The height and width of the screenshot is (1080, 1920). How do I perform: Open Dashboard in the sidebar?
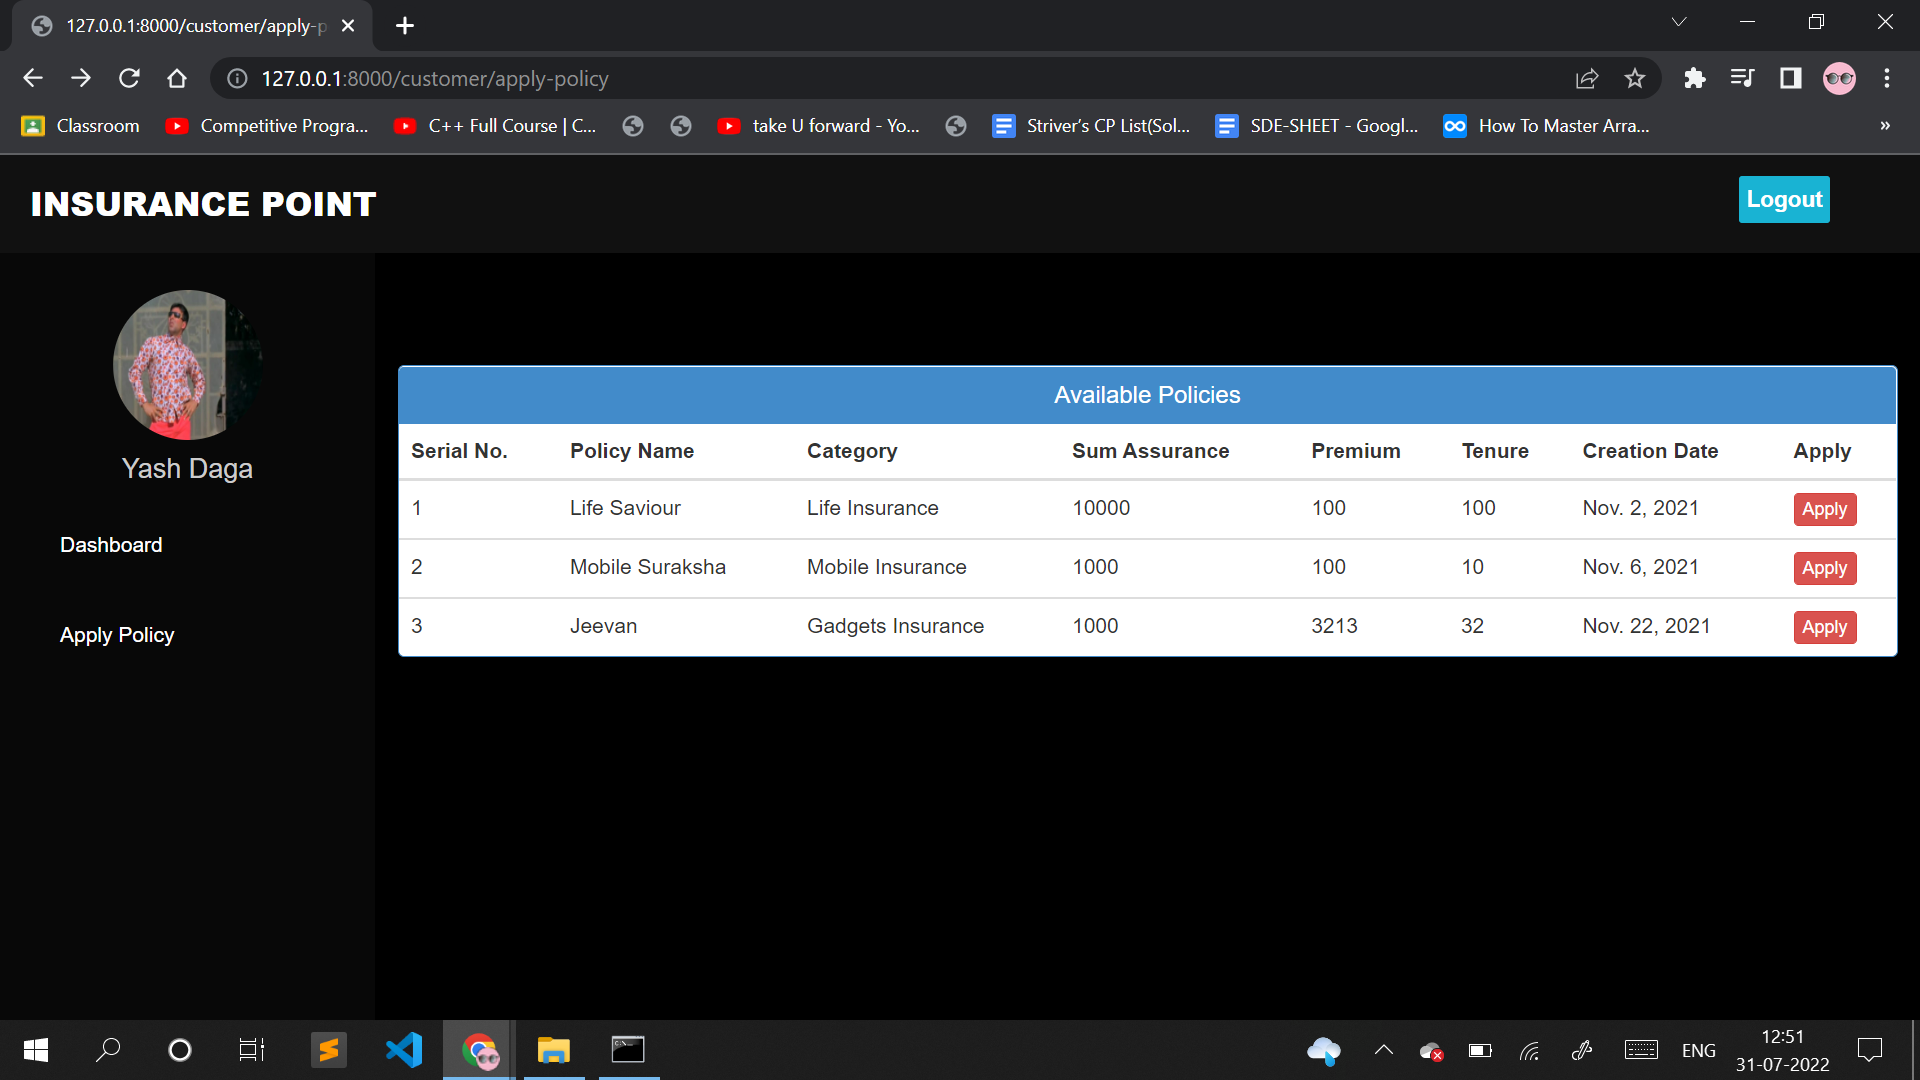click(111, 545)
